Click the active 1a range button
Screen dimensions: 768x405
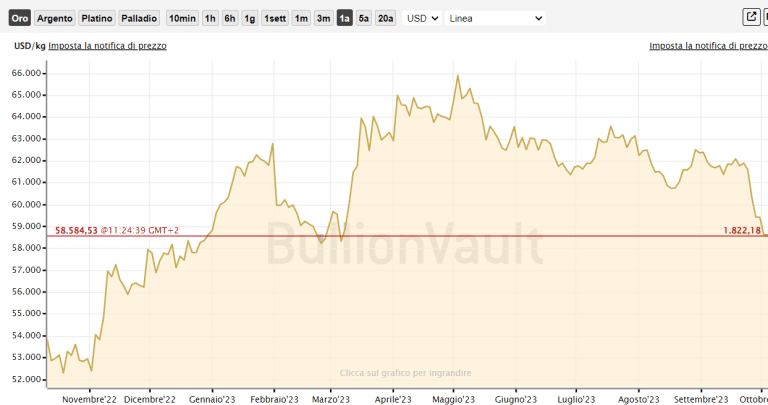[x=345, y=18]
